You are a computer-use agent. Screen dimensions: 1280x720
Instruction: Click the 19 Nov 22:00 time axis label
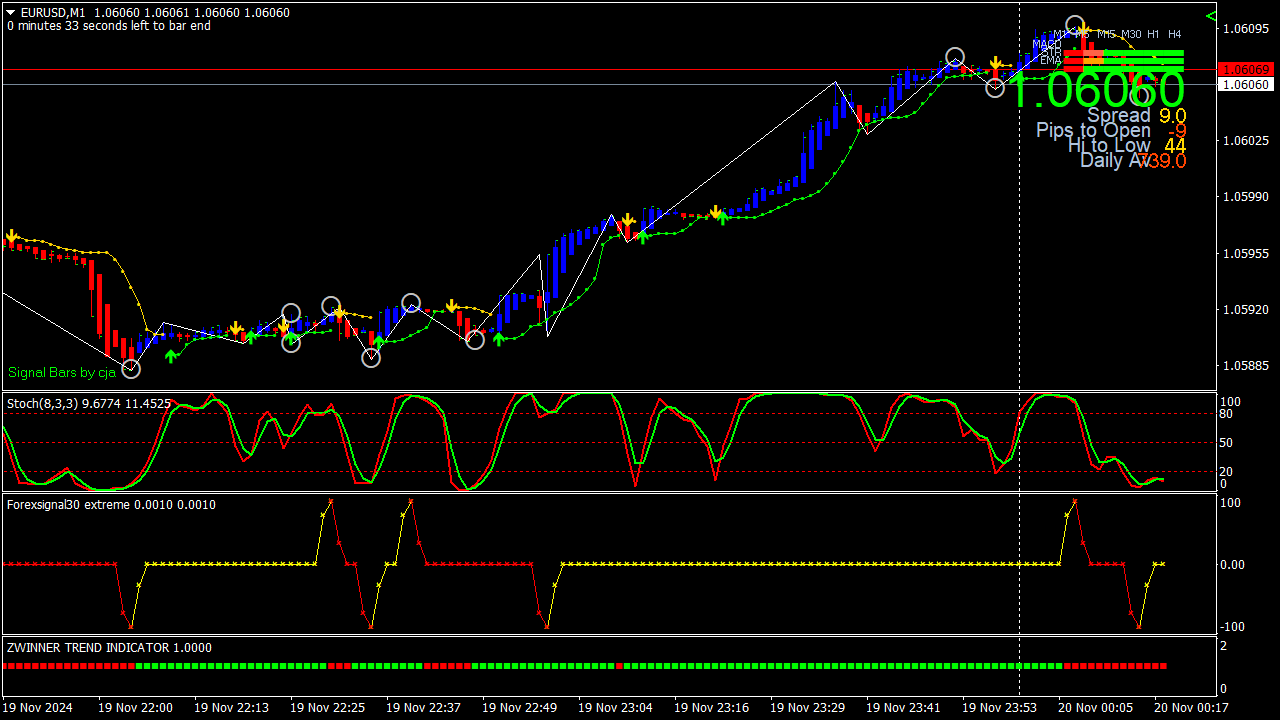[x=135, y=708]
